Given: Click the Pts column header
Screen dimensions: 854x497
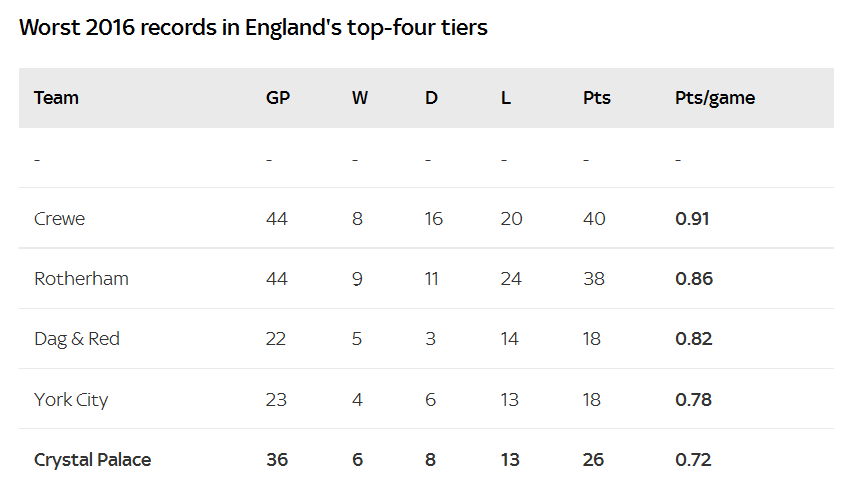Looking at the screenshot, I should 597,98.
